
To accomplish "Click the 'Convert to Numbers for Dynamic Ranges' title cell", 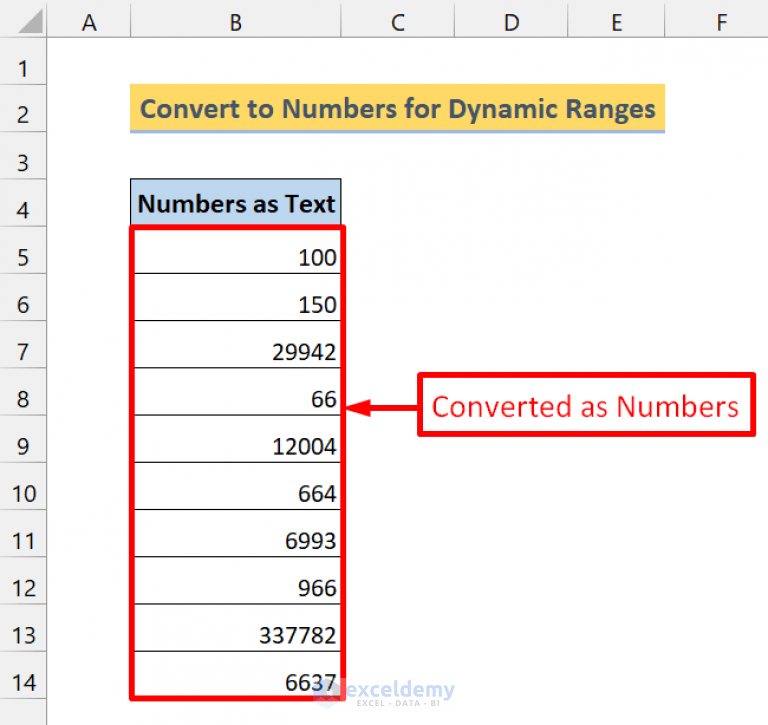I will (397, 108).
